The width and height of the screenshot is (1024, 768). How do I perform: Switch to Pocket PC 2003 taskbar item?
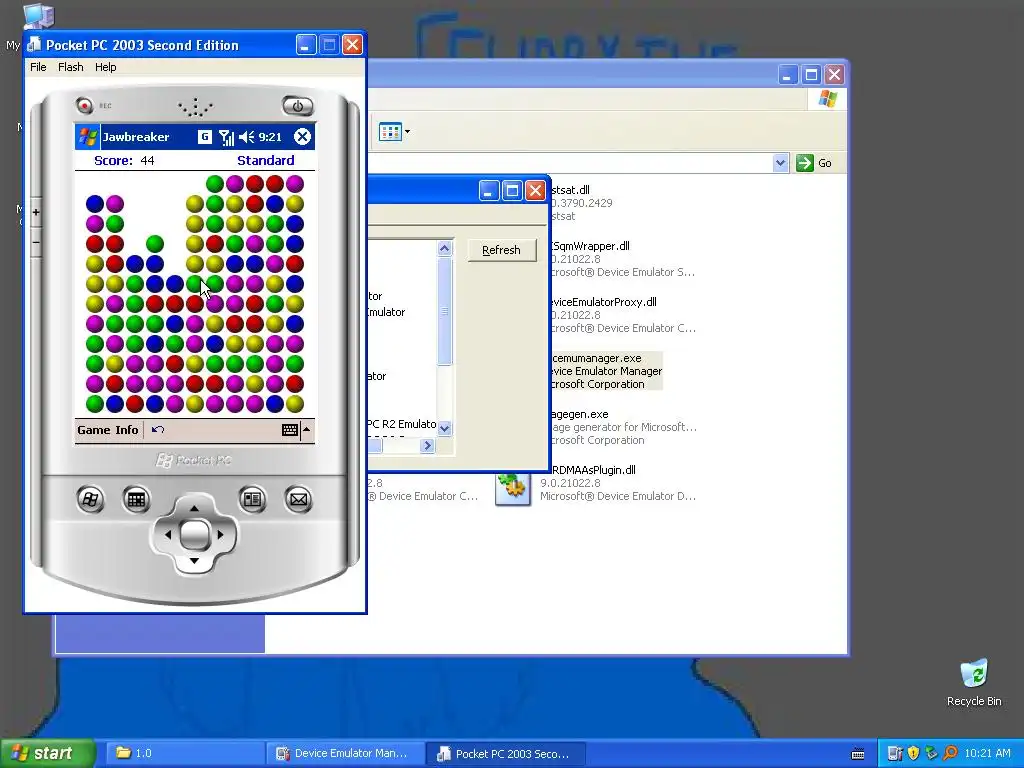[506, 754]
